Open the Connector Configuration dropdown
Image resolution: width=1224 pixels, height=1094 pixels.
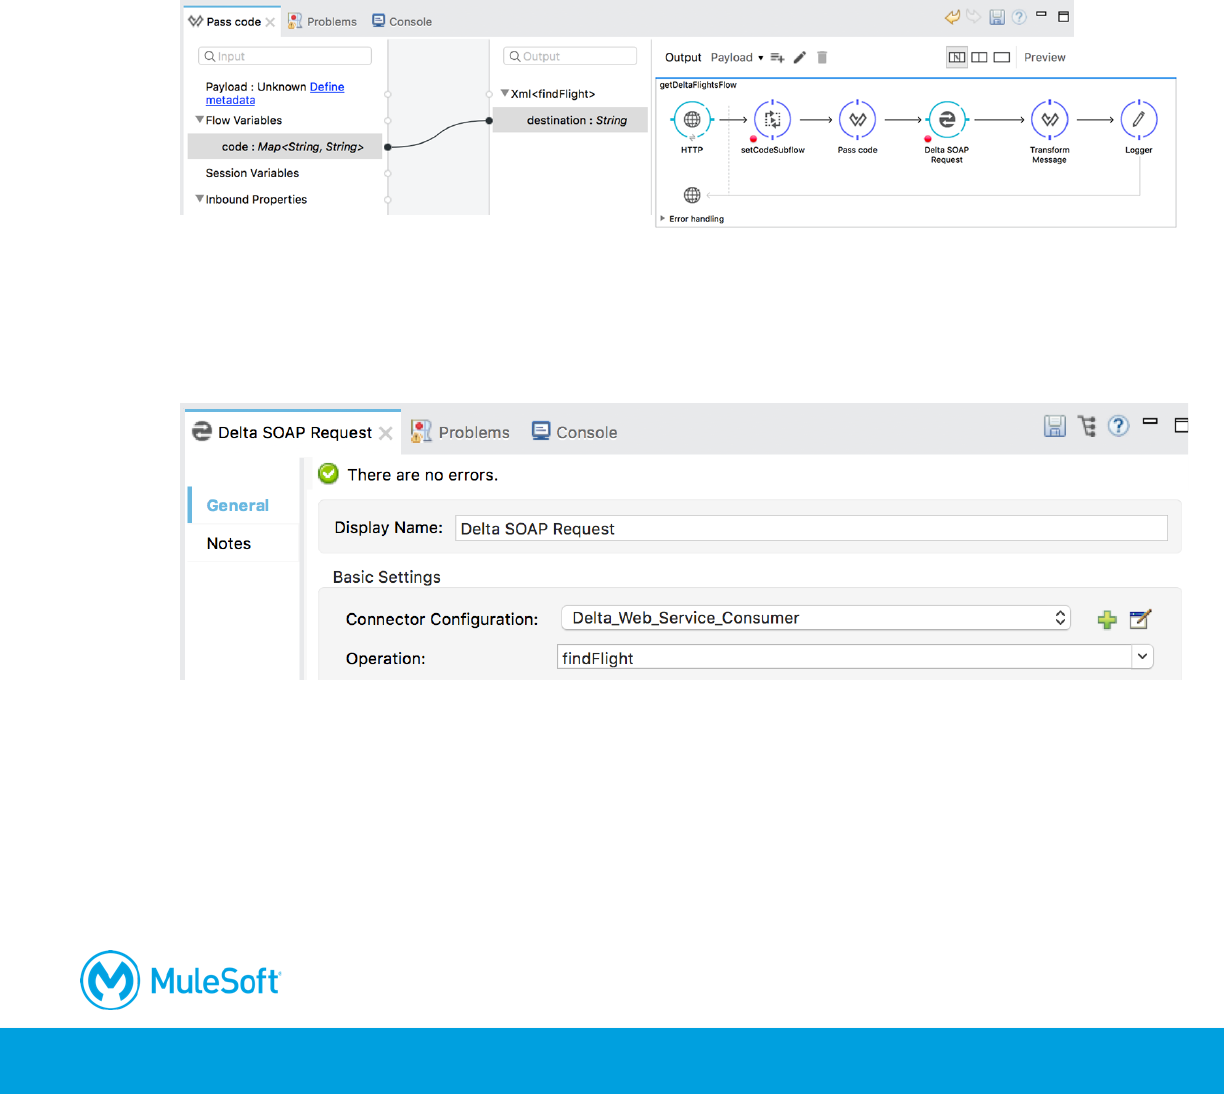coord(815,618)
